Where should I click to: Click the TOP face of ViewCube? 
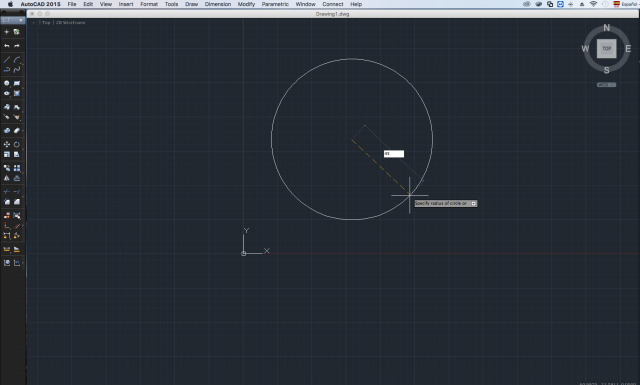[x=607, y=49]
